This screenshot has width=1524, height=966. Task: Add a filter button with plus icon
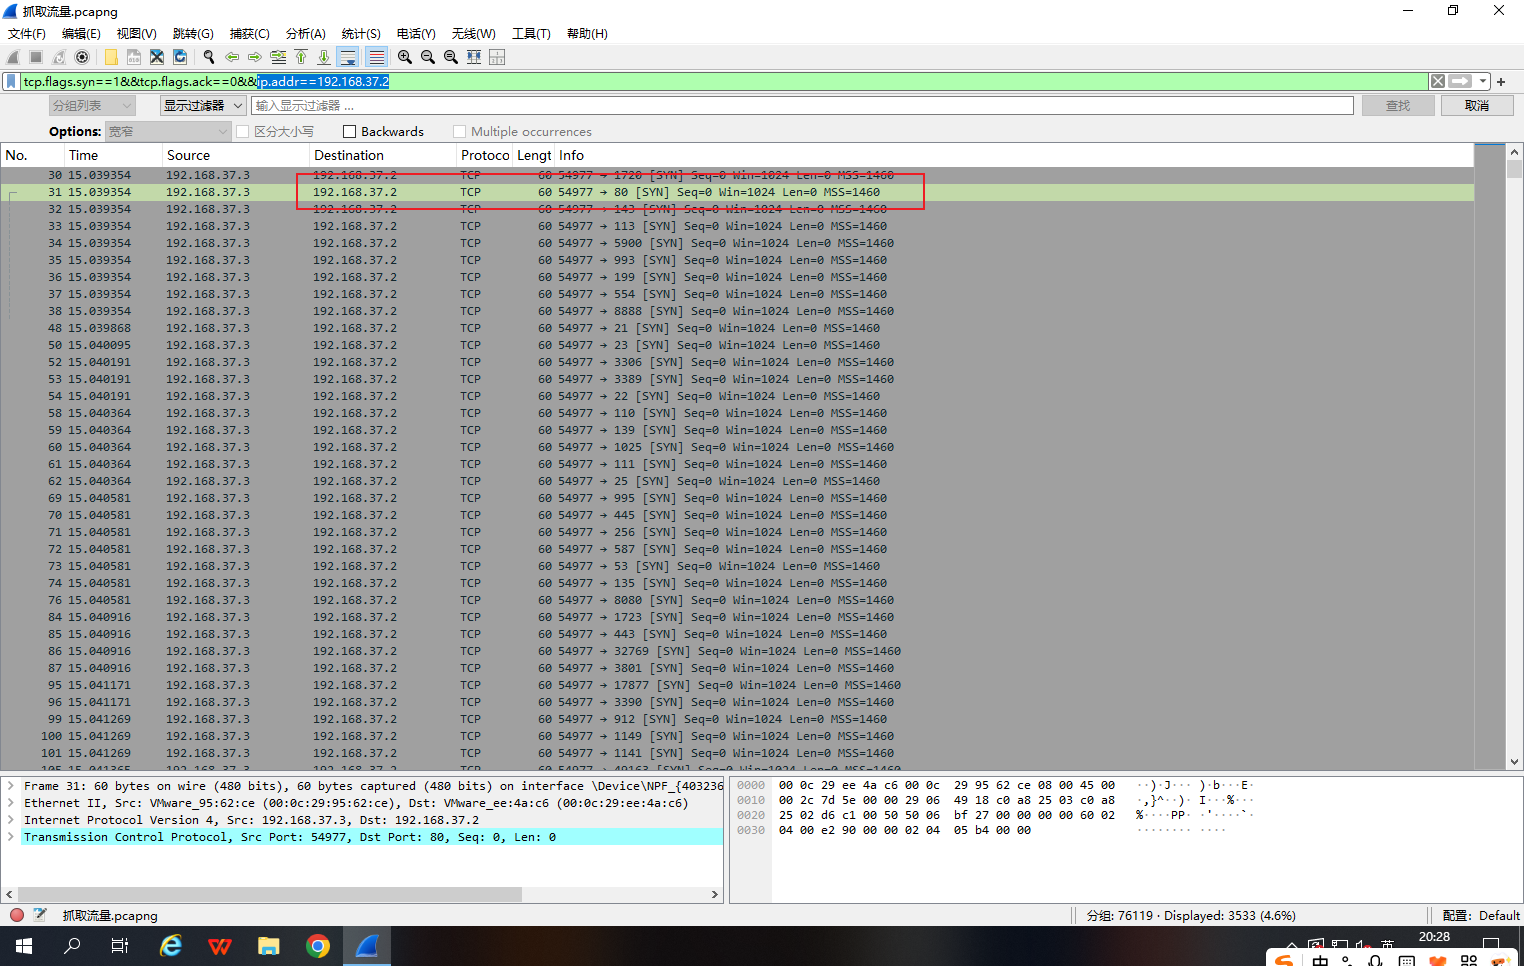click(x=1501, y=82)
